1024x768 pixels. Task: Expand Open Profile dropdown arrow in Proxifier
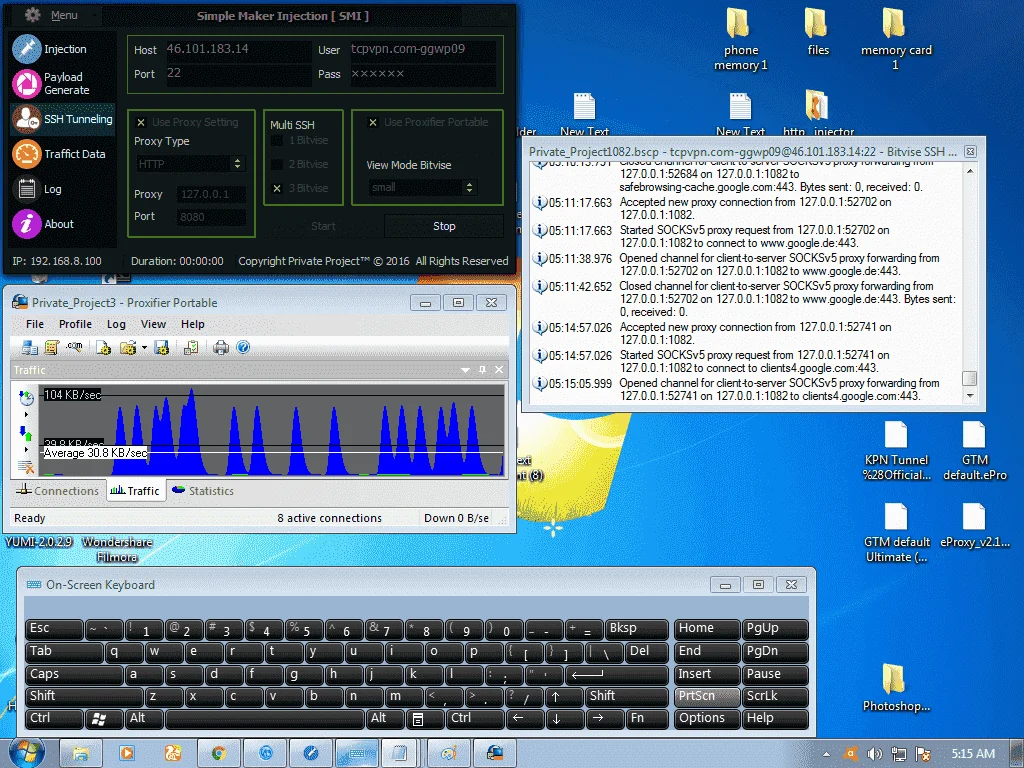tap(144, 347)
